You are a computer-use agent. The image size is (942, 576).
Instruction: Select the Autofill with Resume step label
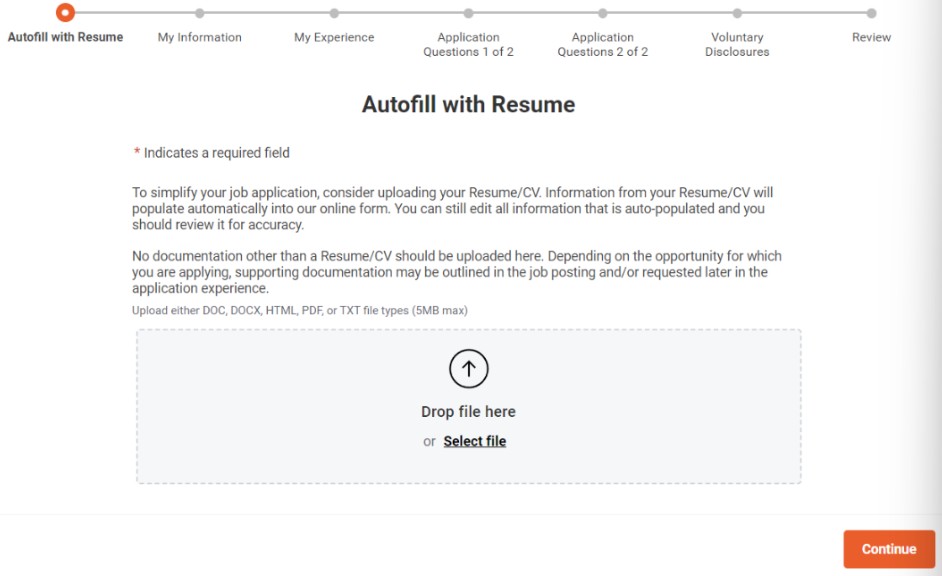coord(66,37)
